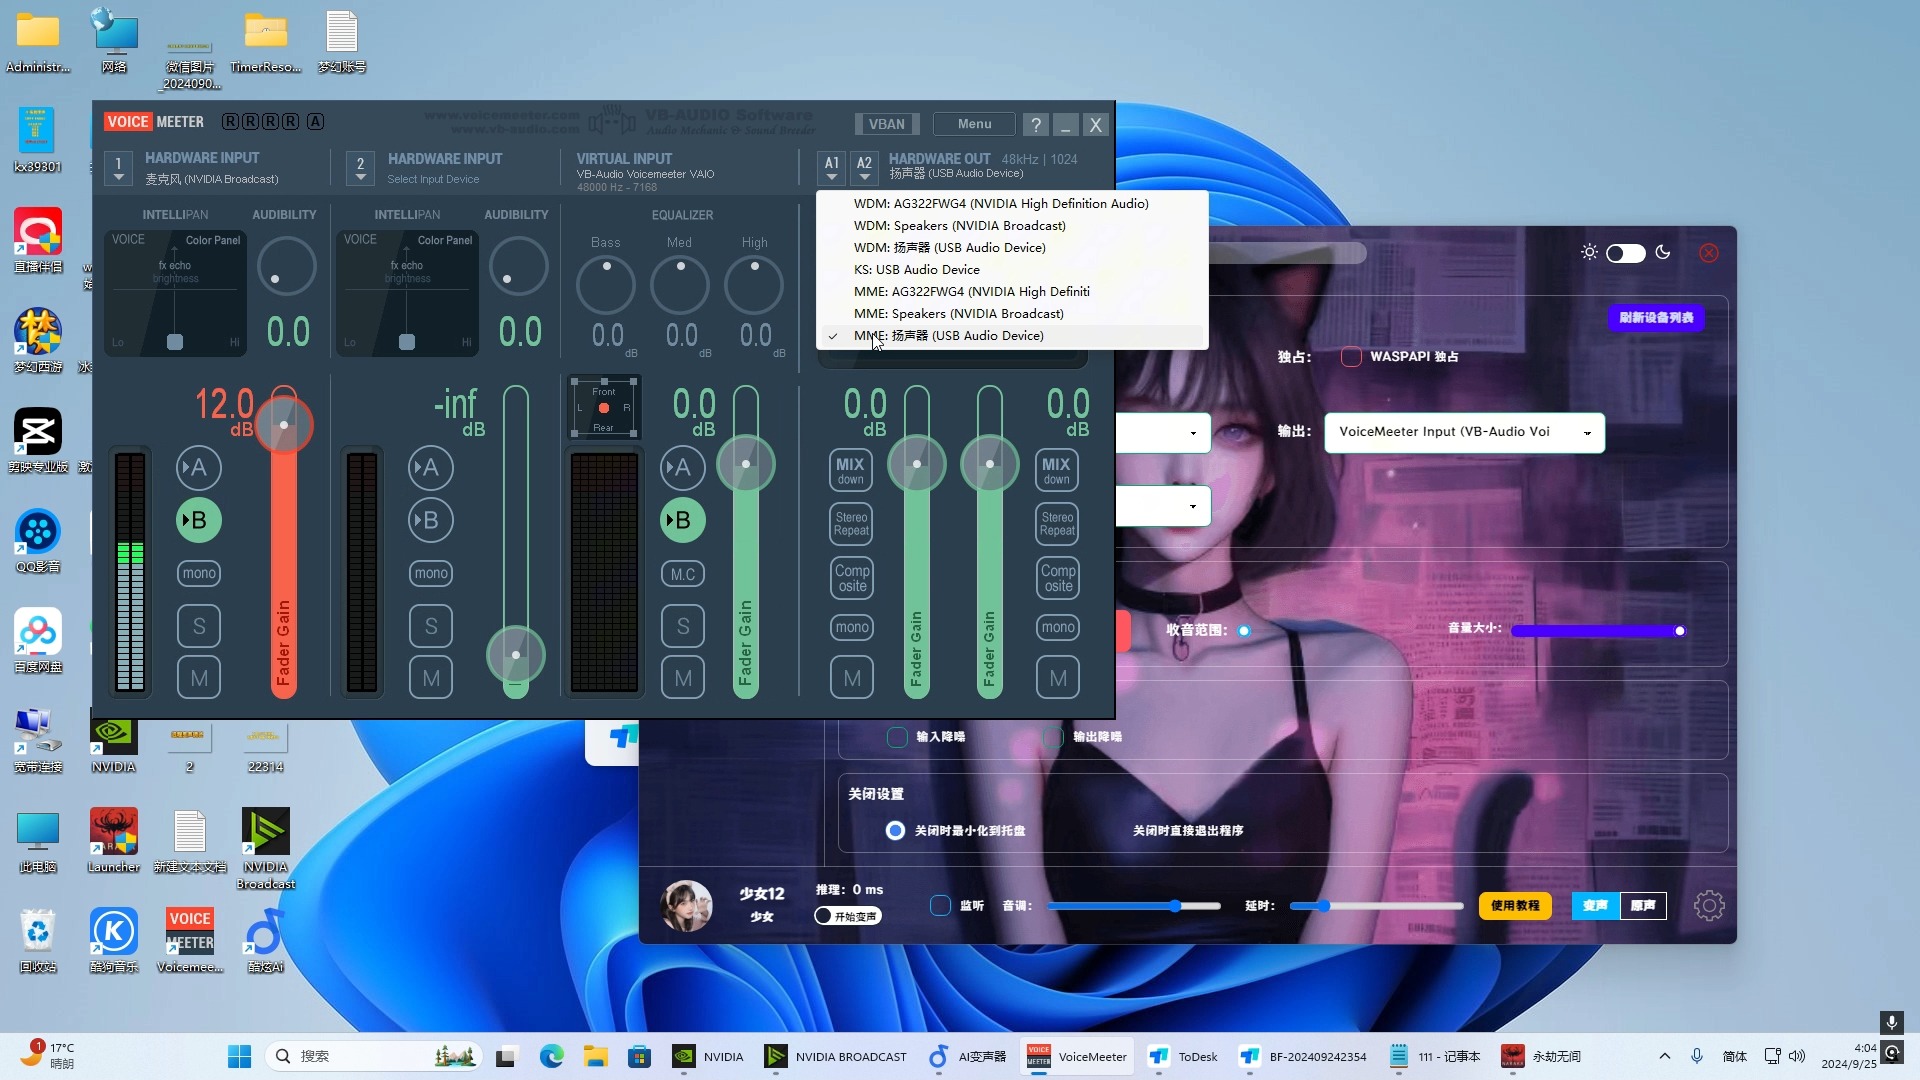Open 酷狗音乐 desktop shortcut
This screenshot has height=1080, width=1920.
tap(113, 940)
